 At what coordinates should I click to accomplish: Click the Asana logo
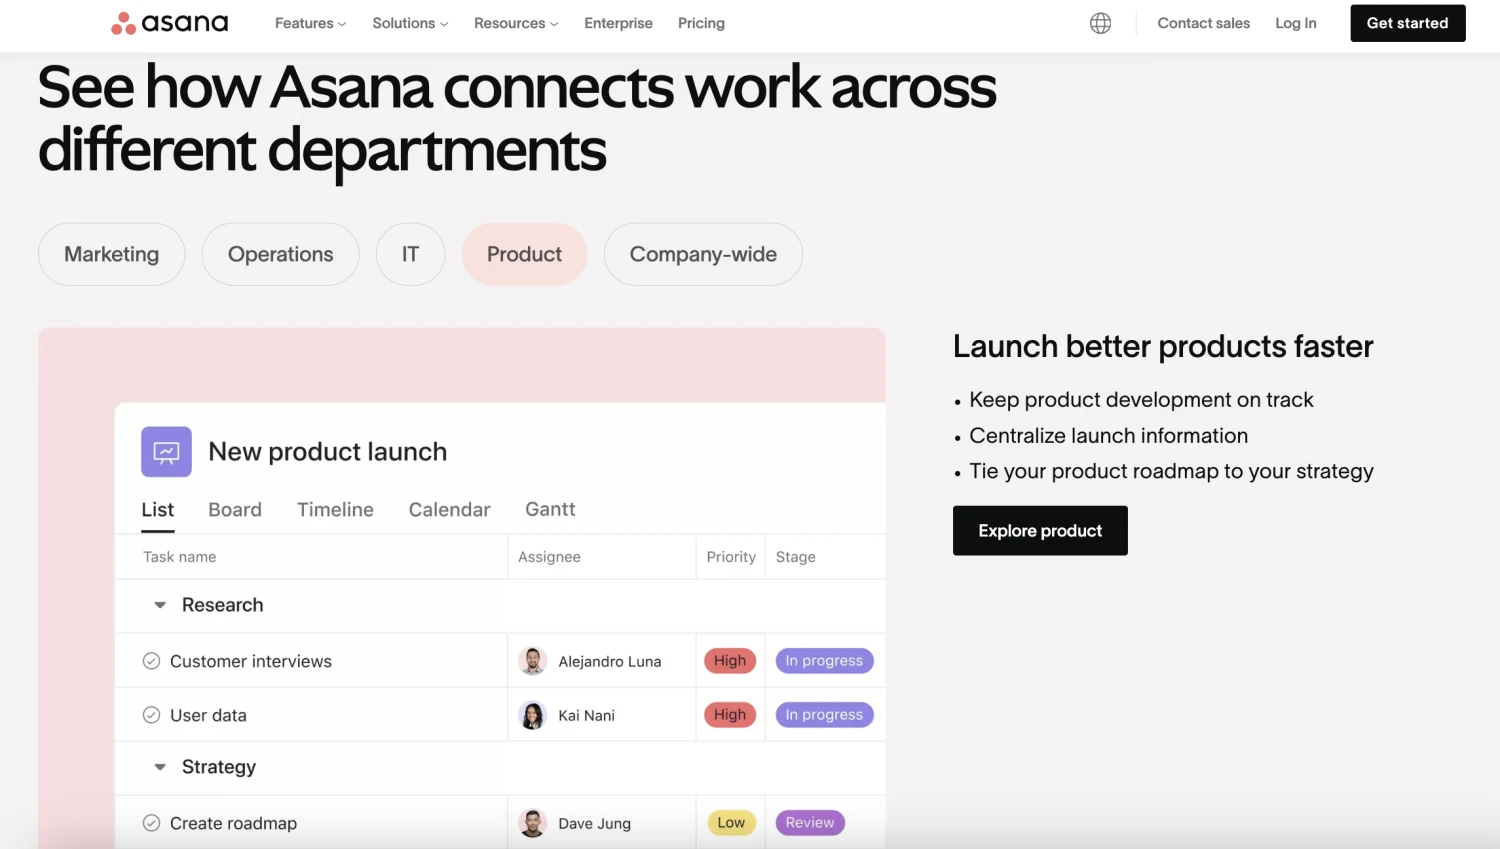tap(170, 23)
